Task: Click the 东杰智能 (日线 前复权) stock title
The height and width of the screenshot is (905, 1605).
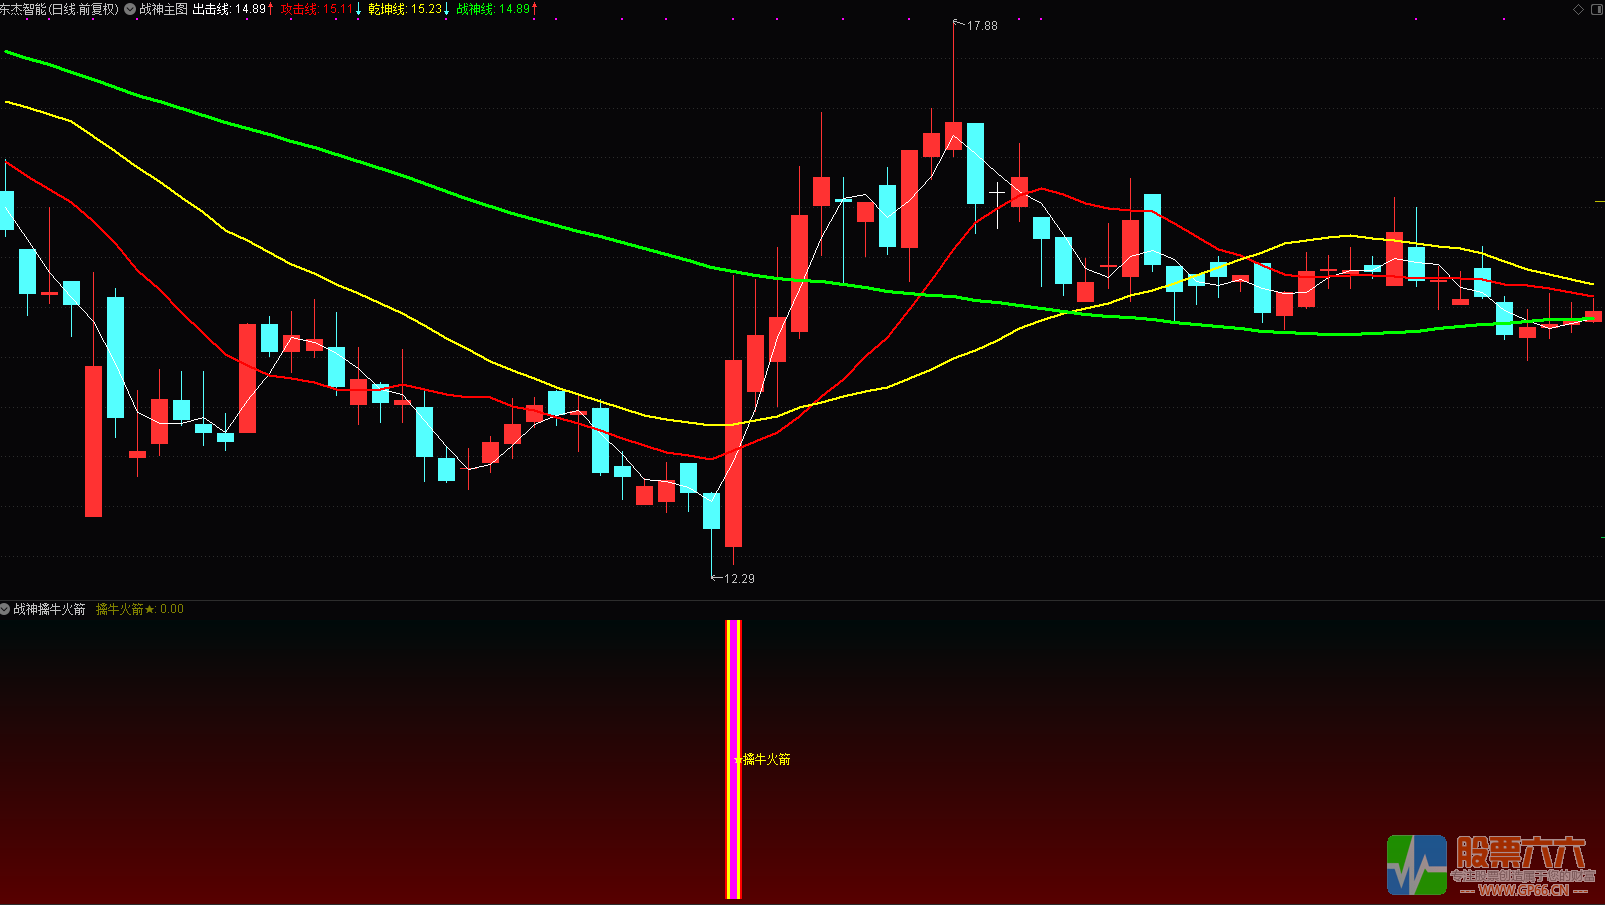Action: click(59, 9)
